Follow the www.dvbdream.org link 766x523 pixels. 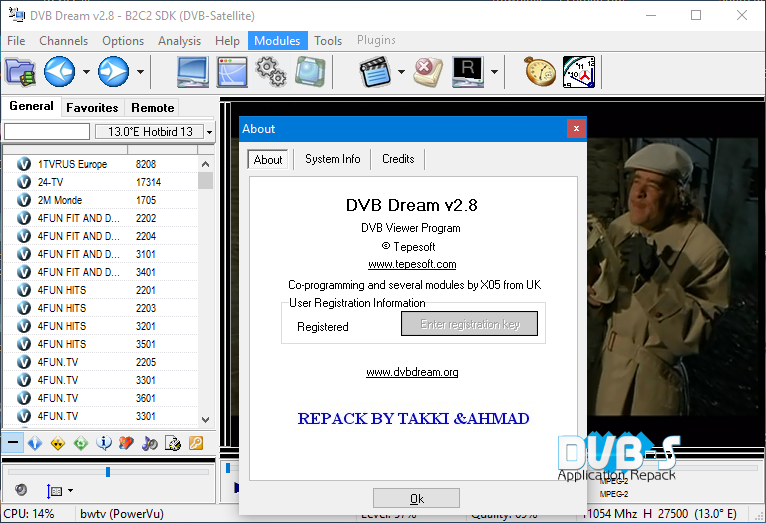(x=412, y=372)
